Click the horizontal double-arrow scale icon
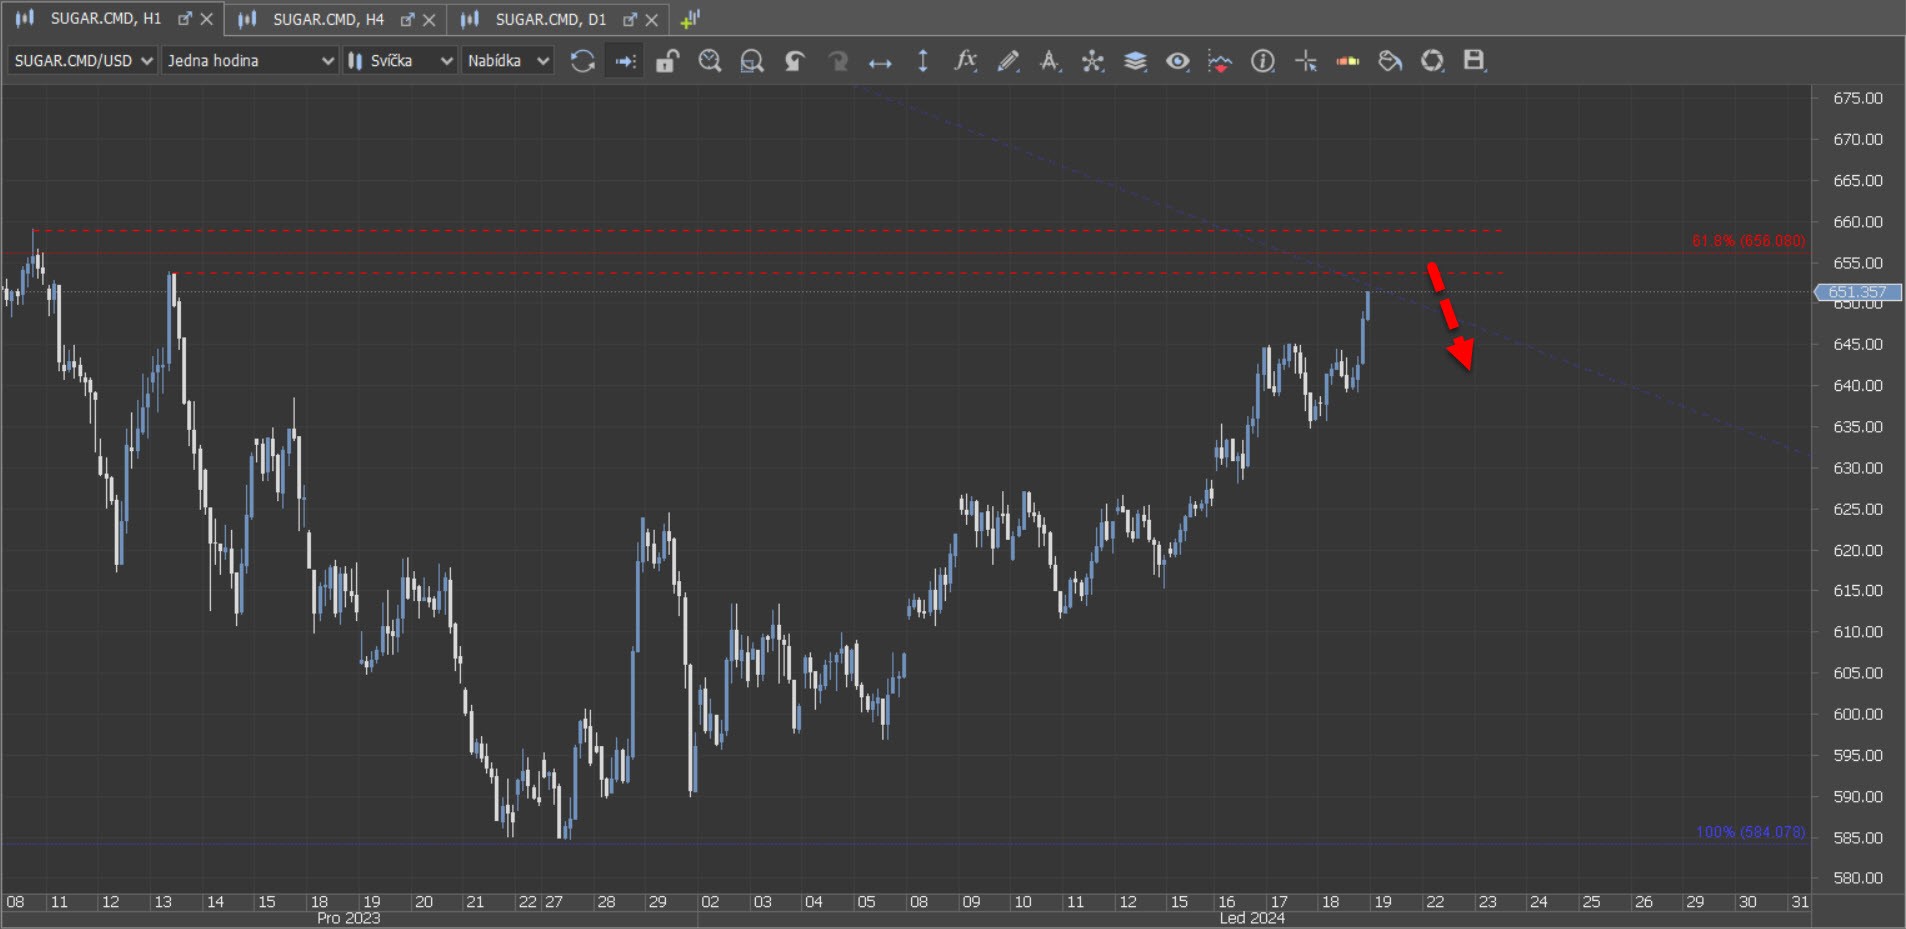The image size is (1906, 929). click(x=880, y=62)
